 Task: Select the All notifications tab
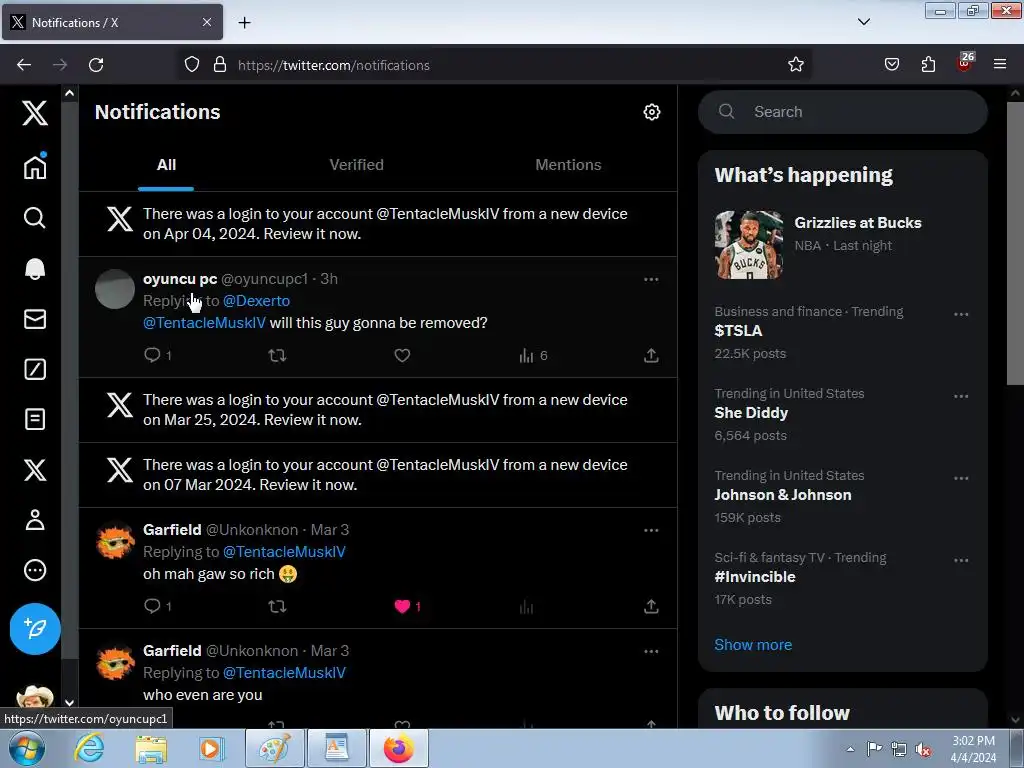[166, 165]
